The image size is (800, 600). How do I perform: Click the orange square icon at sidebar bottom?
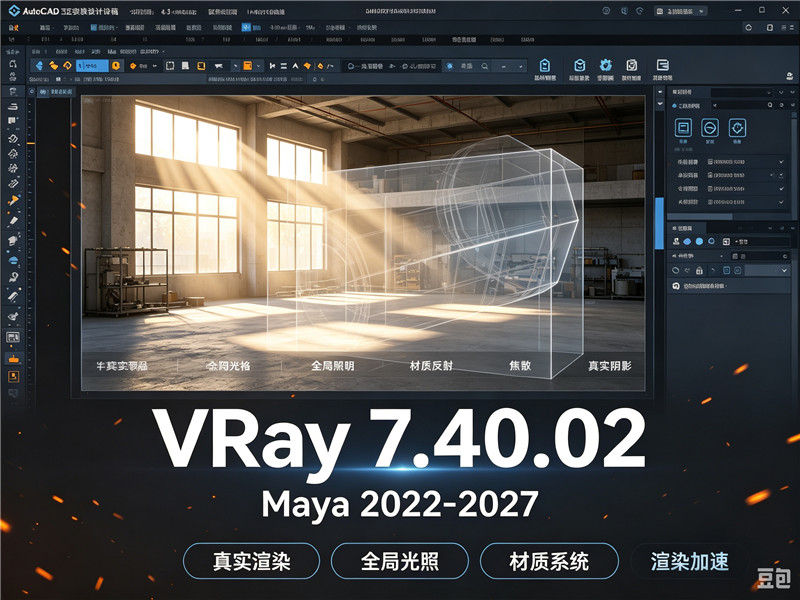pyautogui.click(x=13, y=377)
